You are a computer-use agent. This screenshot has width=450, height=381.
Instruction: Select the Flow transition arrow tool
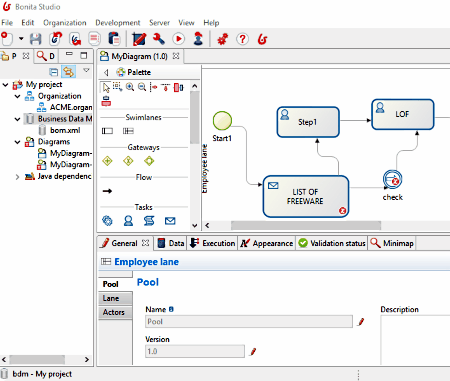coord(107,191)
